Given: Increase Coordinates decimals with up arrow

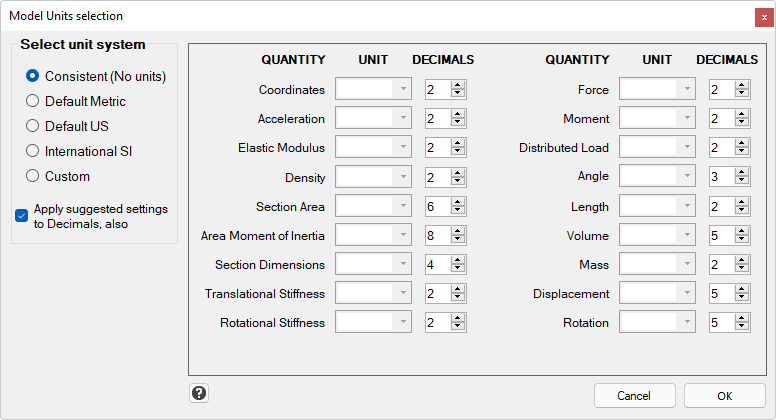Looking at the screenshot, I should (x=458, y=85).
